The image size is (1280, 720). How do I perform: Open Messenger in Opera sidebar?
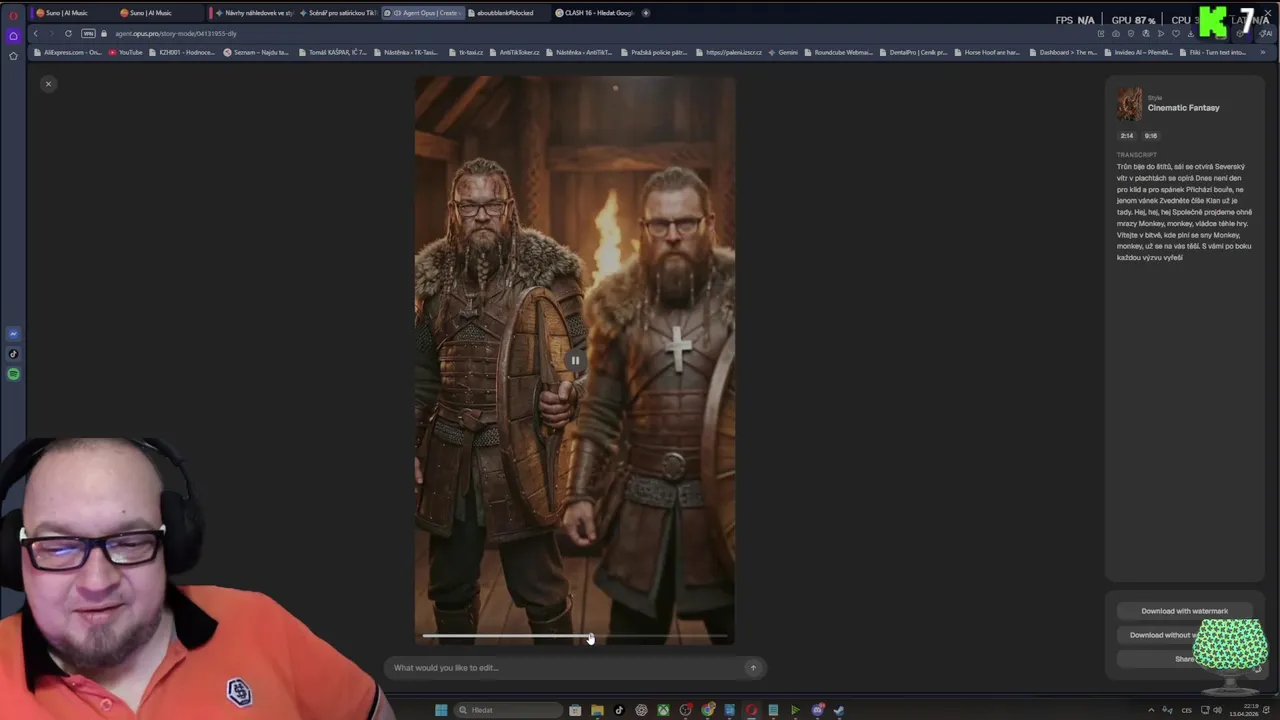(x=13, y=334)
